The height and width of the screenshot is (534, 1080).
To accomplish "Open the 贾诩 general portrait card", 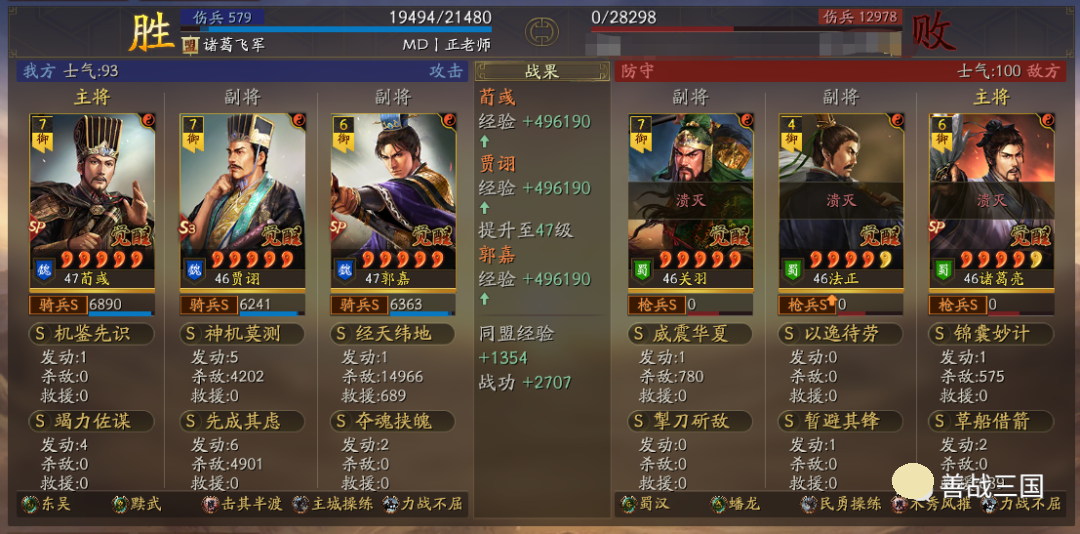I will pos(242,201).
